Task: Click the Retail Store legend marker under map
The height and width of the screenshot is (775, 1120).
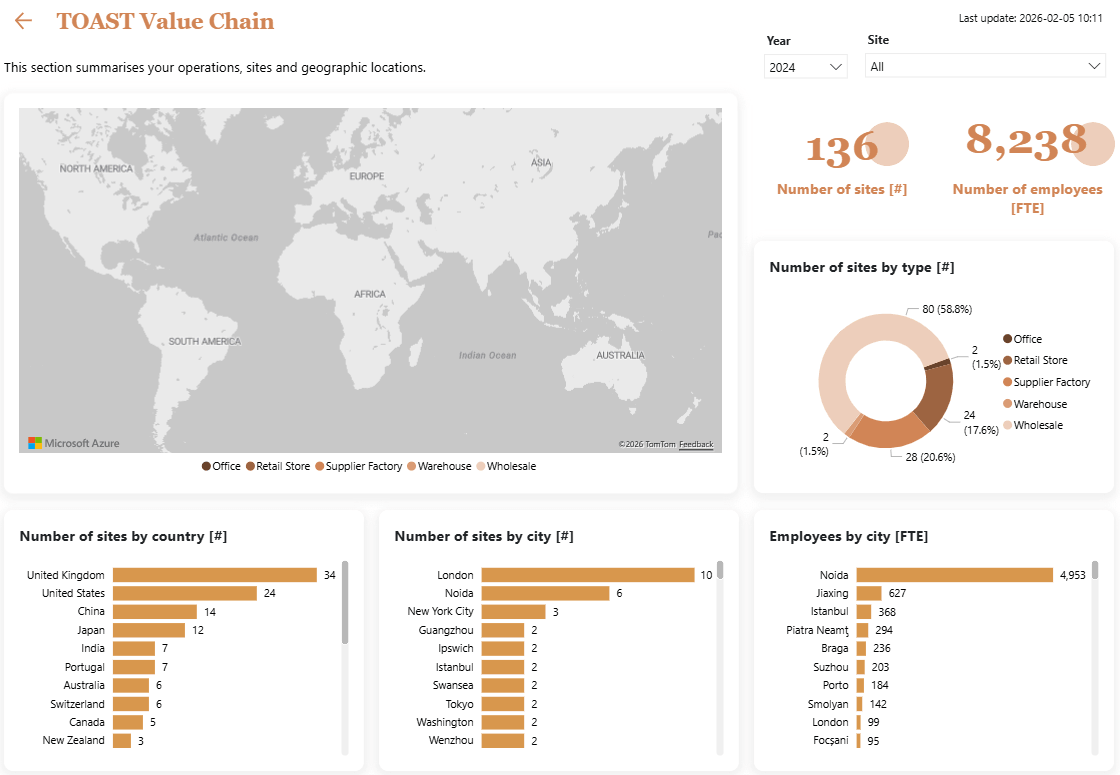Action: coord(250,466)
